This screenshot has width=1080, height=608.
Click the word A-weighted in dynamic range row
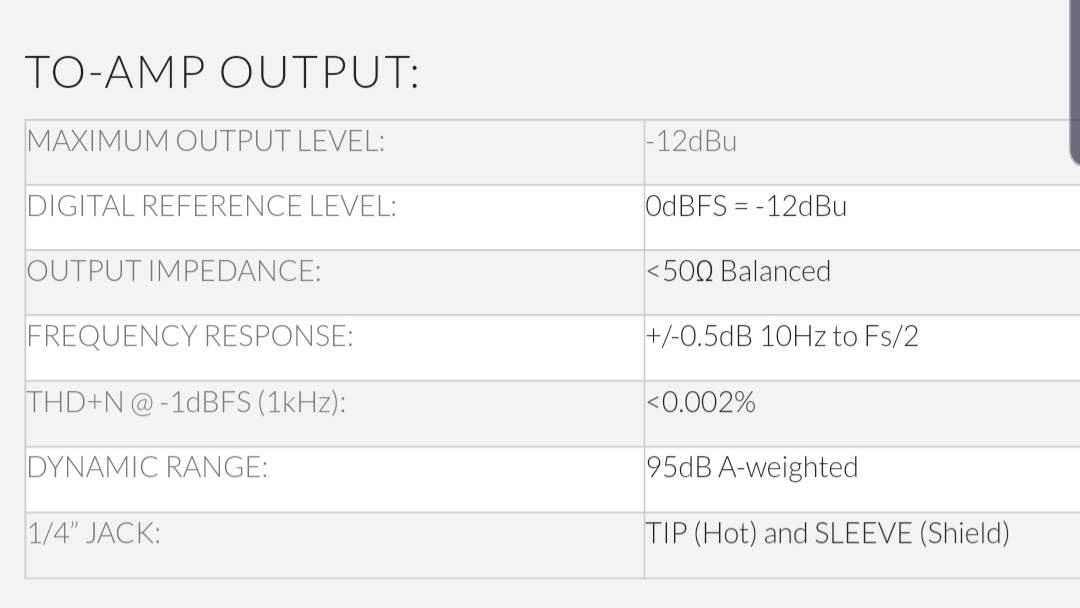point(788,467)
